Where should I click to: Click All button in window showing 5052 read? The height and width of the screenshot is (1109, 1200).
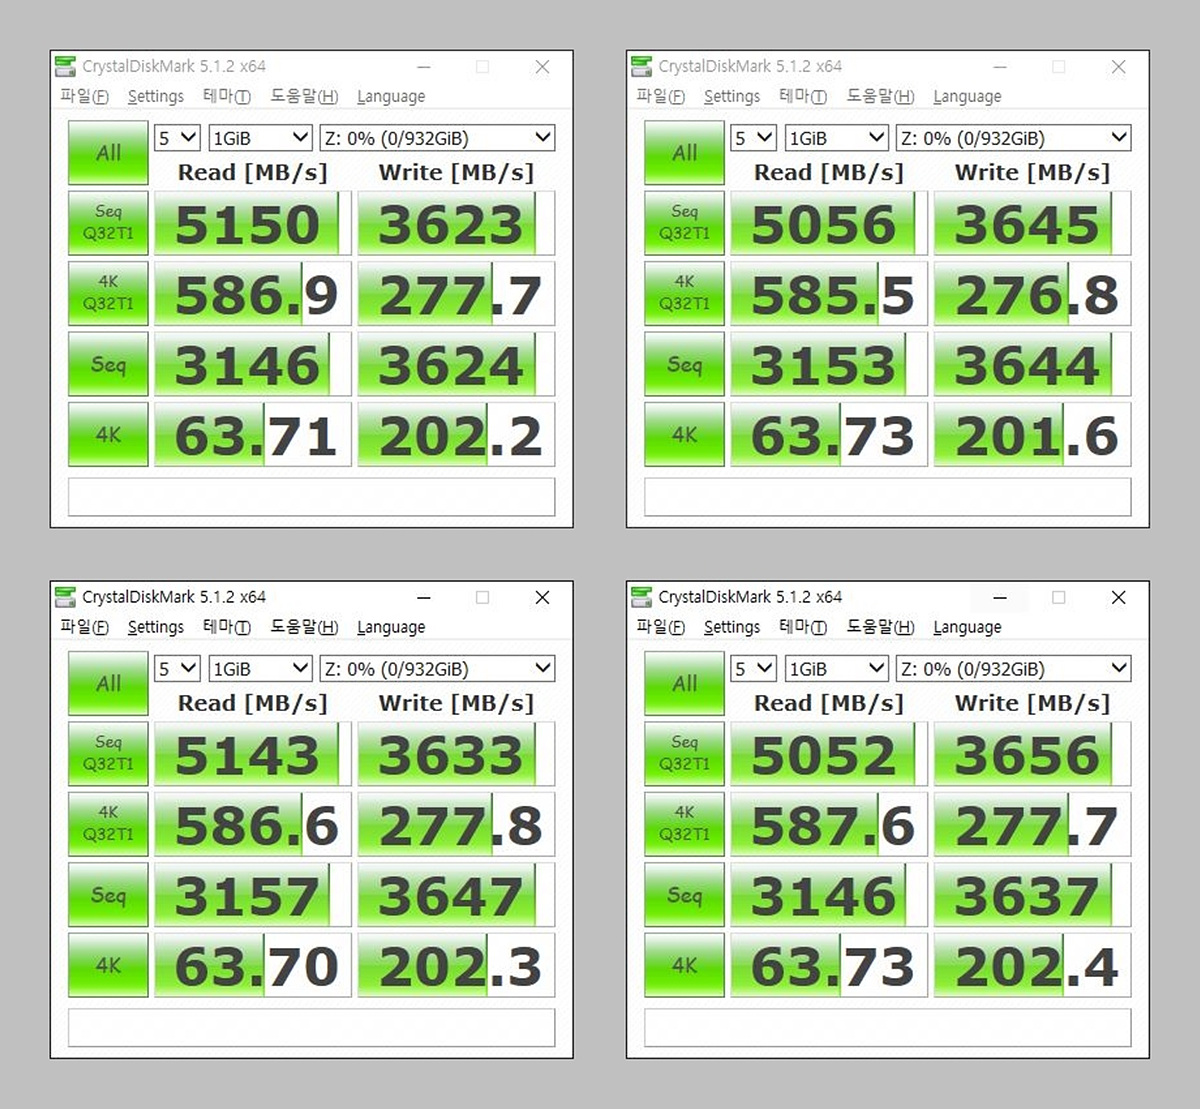[x=684, y=684]
